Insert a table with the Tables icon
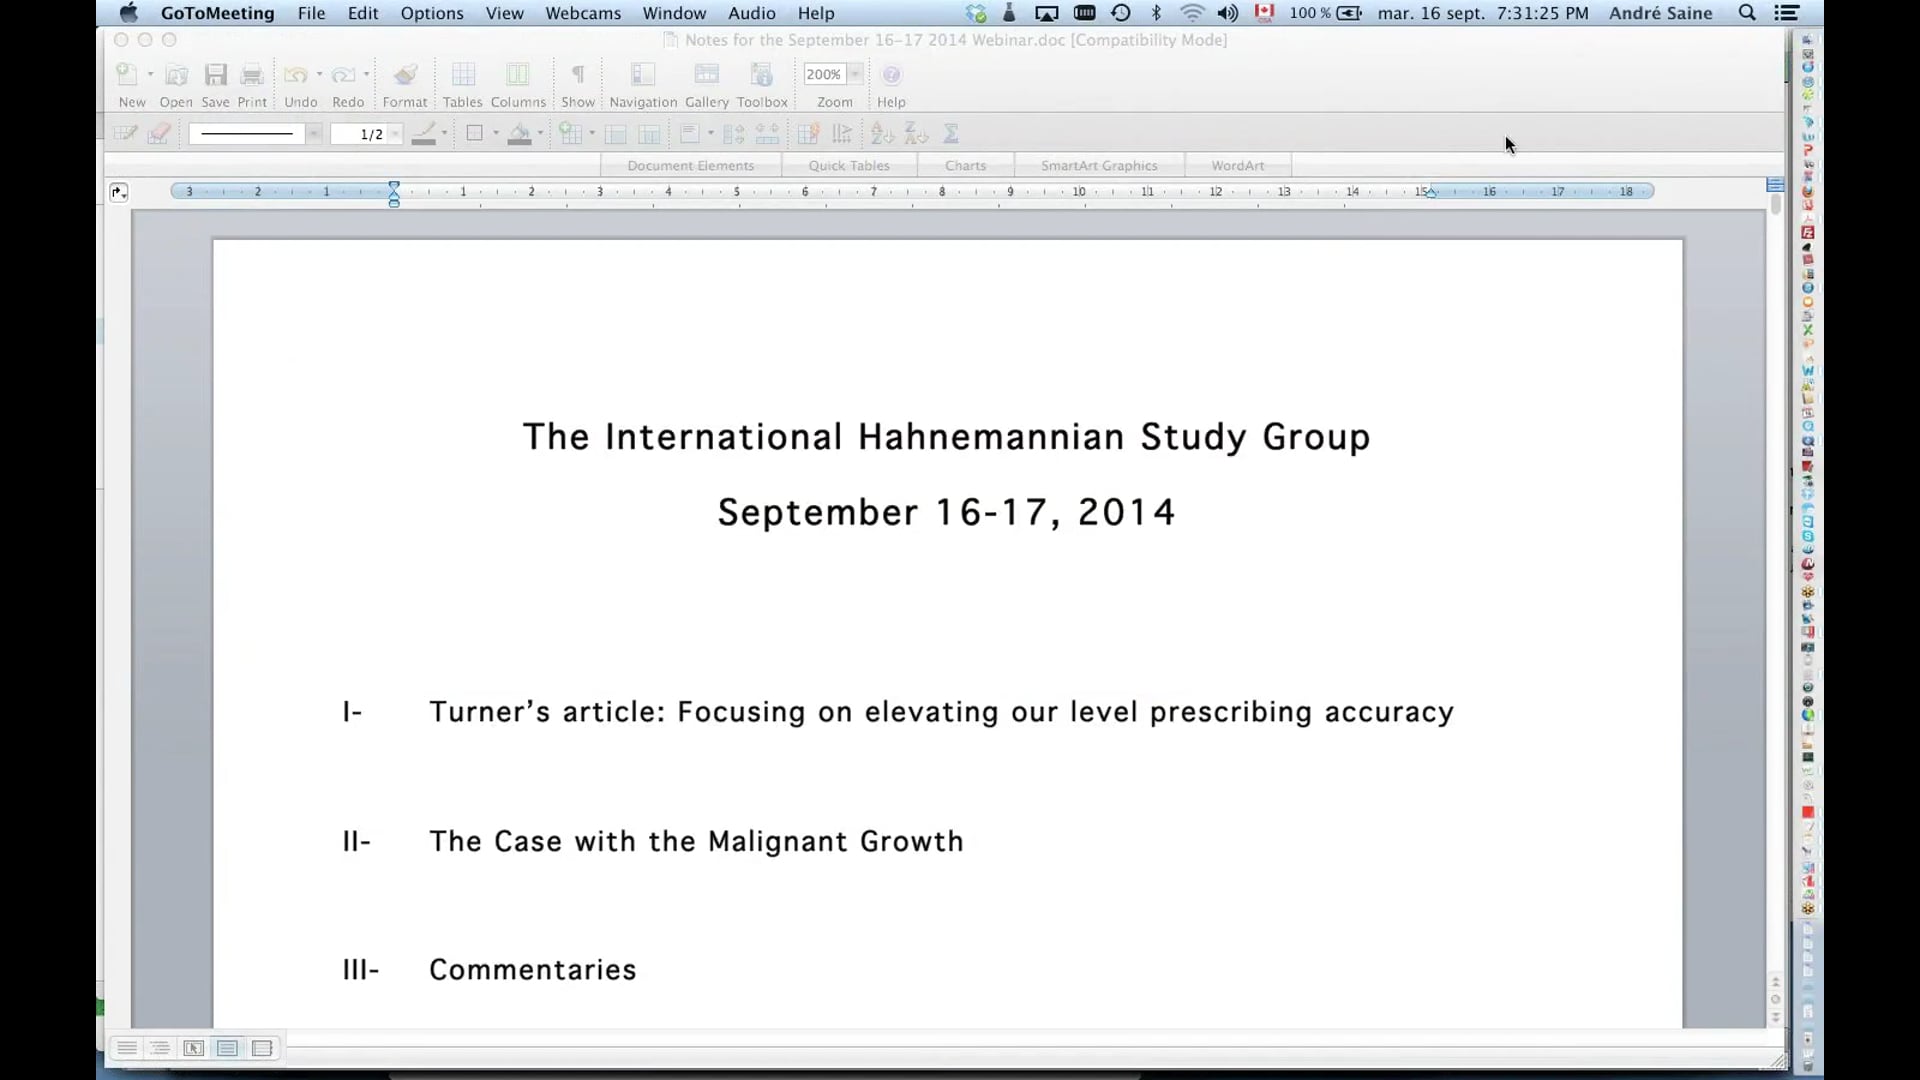The image size is (1920, 1080). pyautogui.click(x=463, y=74)
